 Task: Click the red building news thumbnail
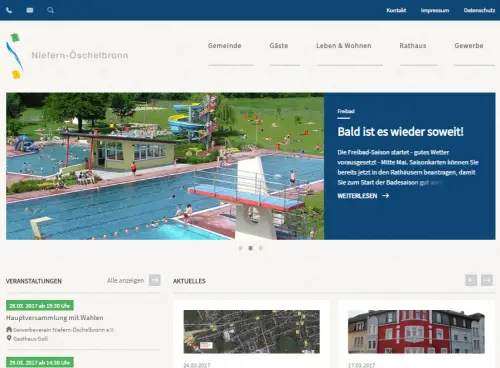pyautogui.click(x=416, y=332)
